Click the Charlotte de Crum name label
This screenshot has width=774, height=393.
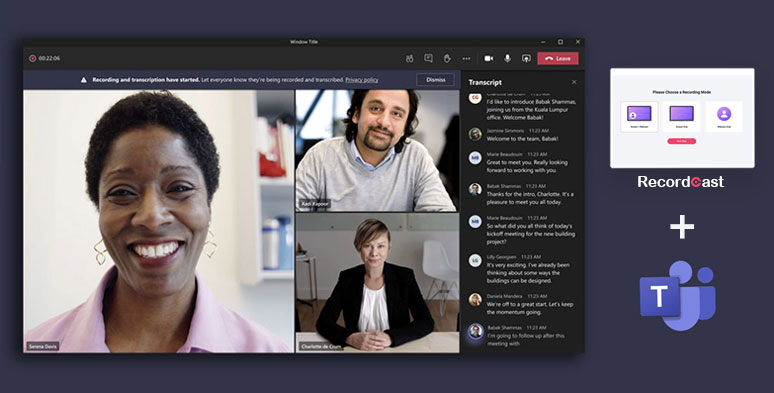321,347
